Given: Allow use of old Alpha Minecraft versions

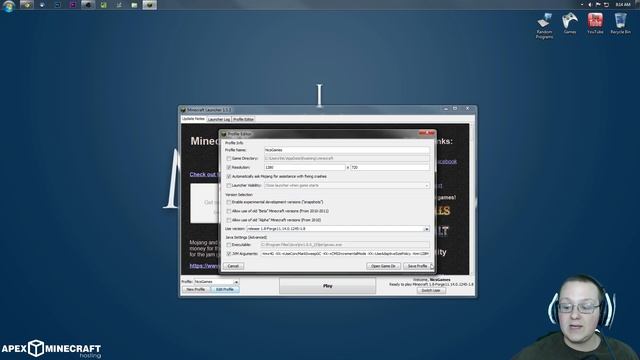Looking at the screenshot, I should 229,220.
